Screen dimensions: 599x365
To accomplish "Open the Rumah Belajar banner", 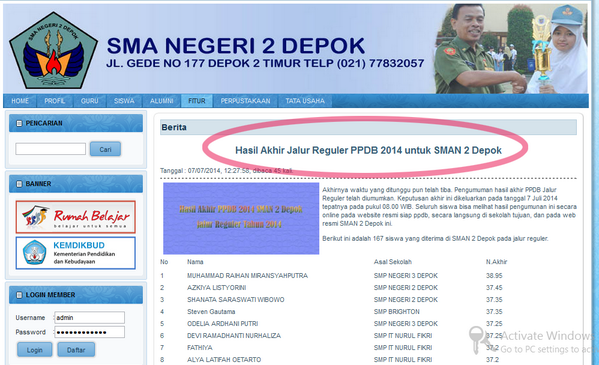I will (x=76, y=217).
